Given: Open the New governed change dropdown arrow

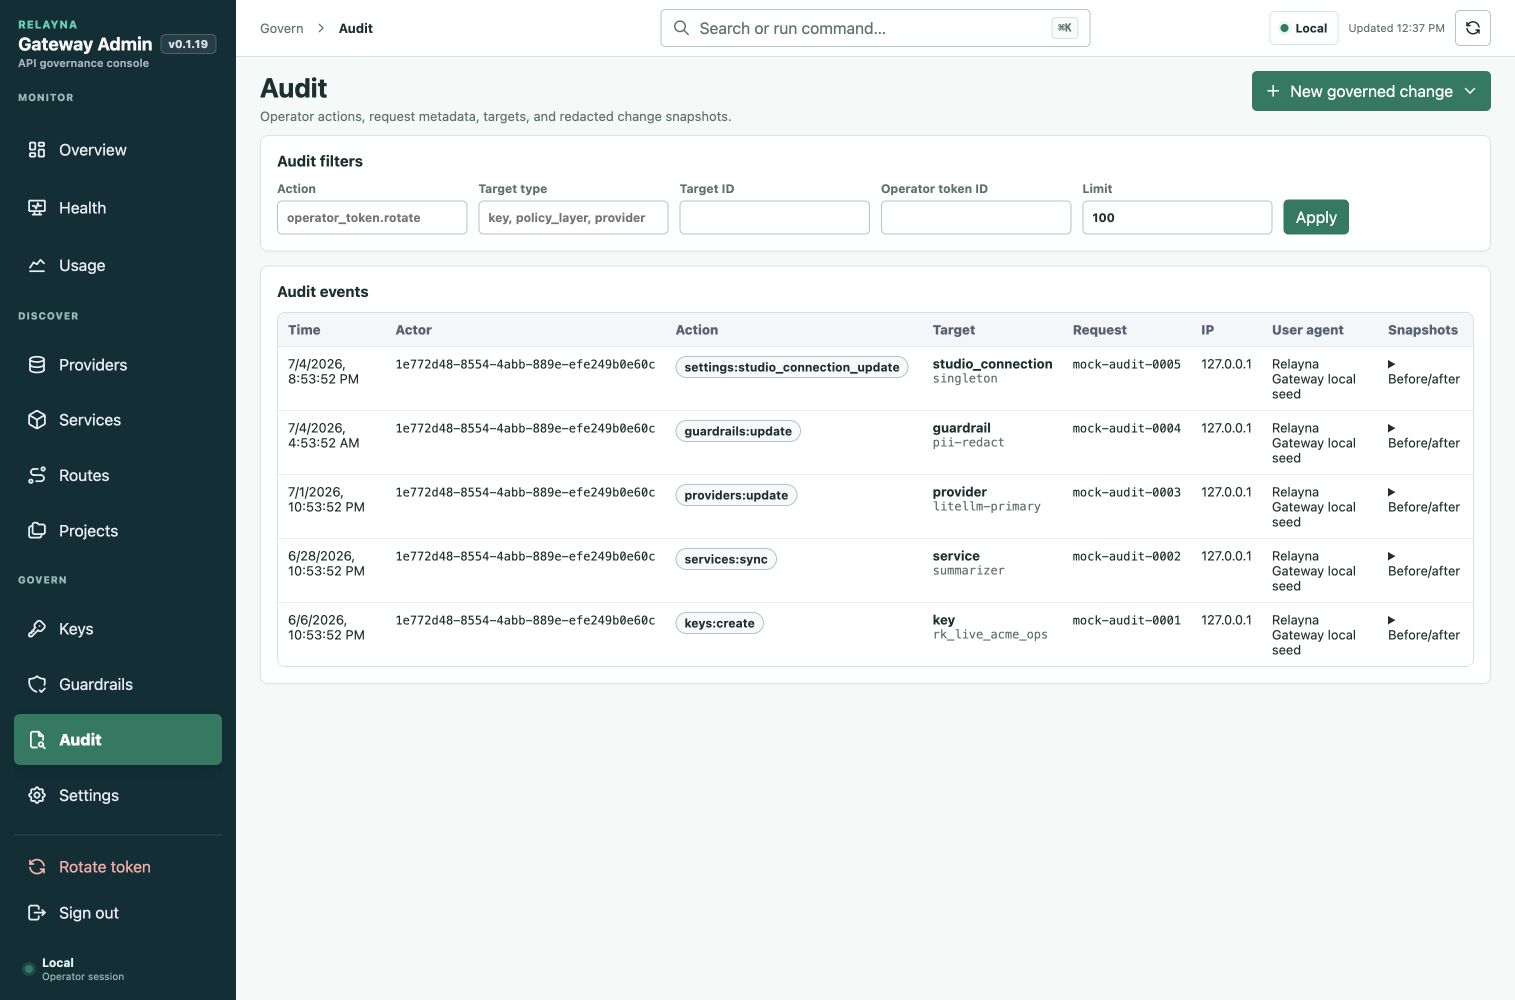Looking at the screenshot, I should coord(1470,91).
